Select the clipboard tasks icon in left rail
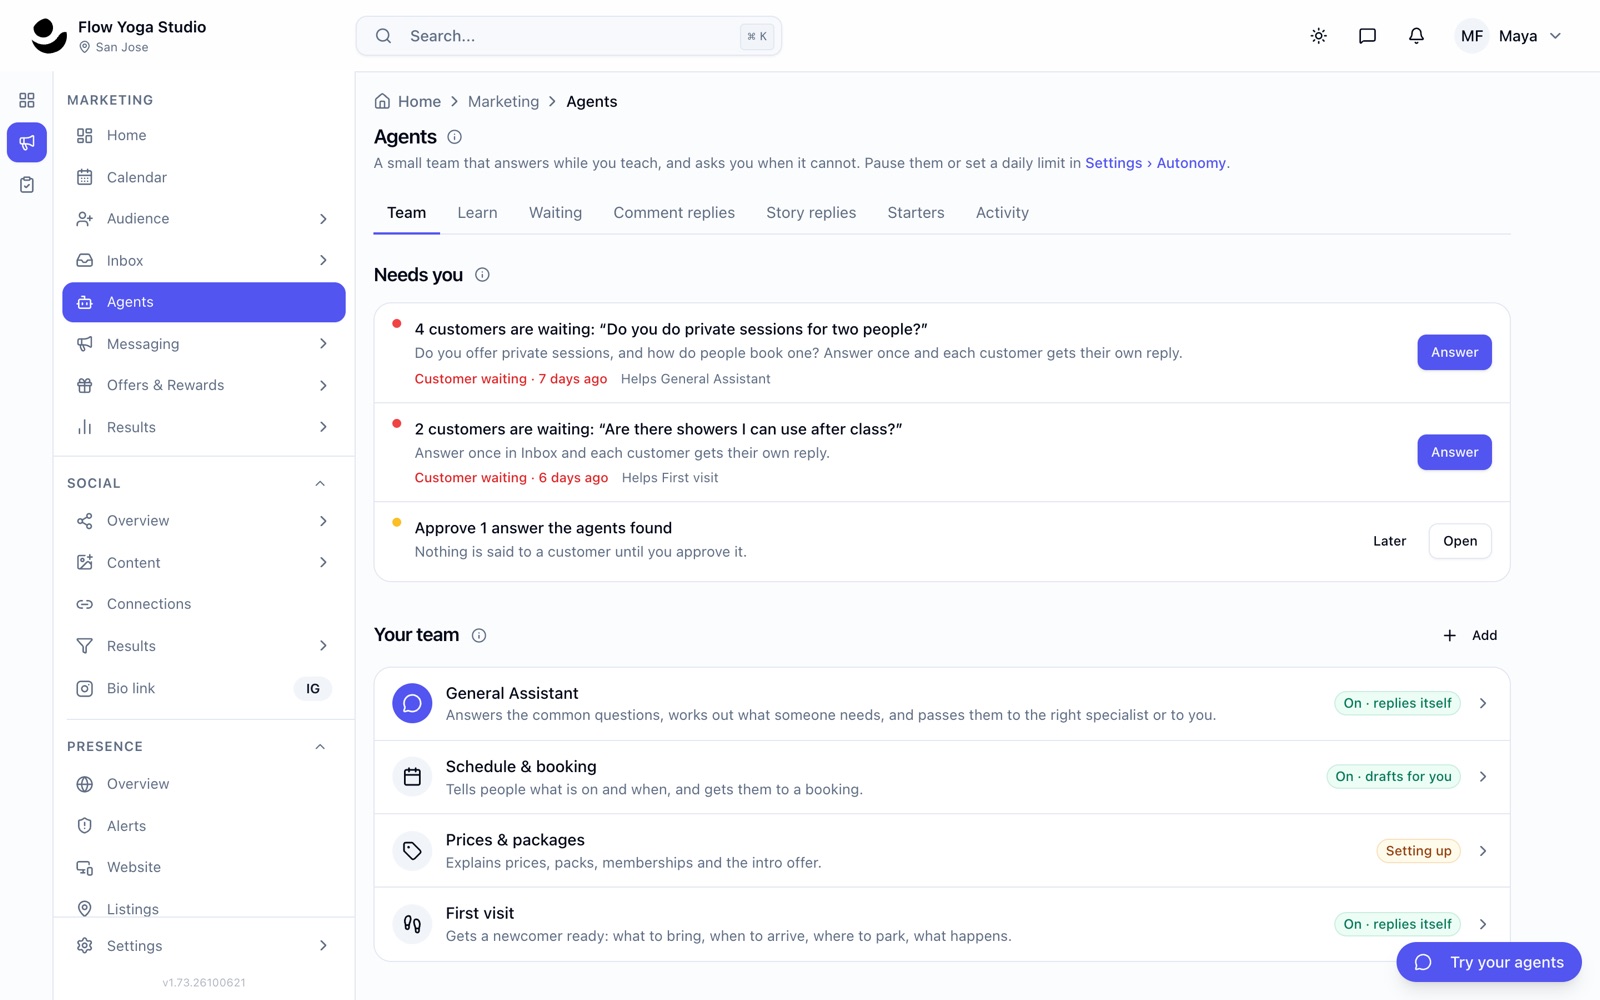1600x1000 pixels. 27,185
